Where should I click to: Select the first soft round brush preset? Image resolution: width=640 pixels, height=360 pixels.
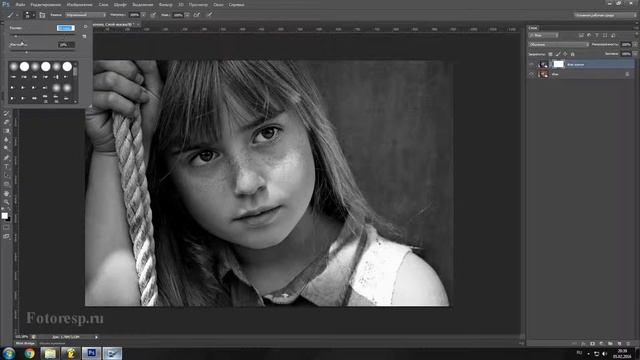pos(13,66)
